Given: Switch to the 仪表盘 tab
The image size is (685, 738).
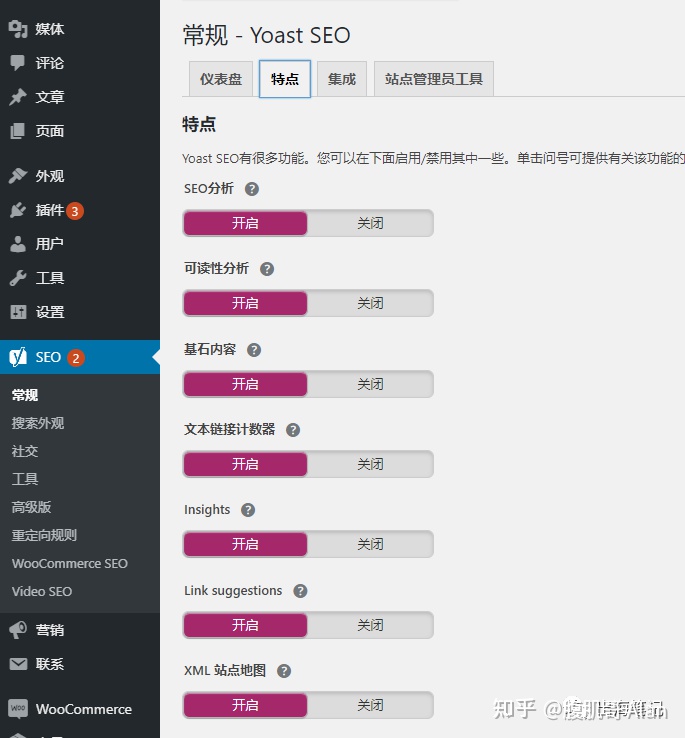Looking at the screenshot, I should click(221, 79).
